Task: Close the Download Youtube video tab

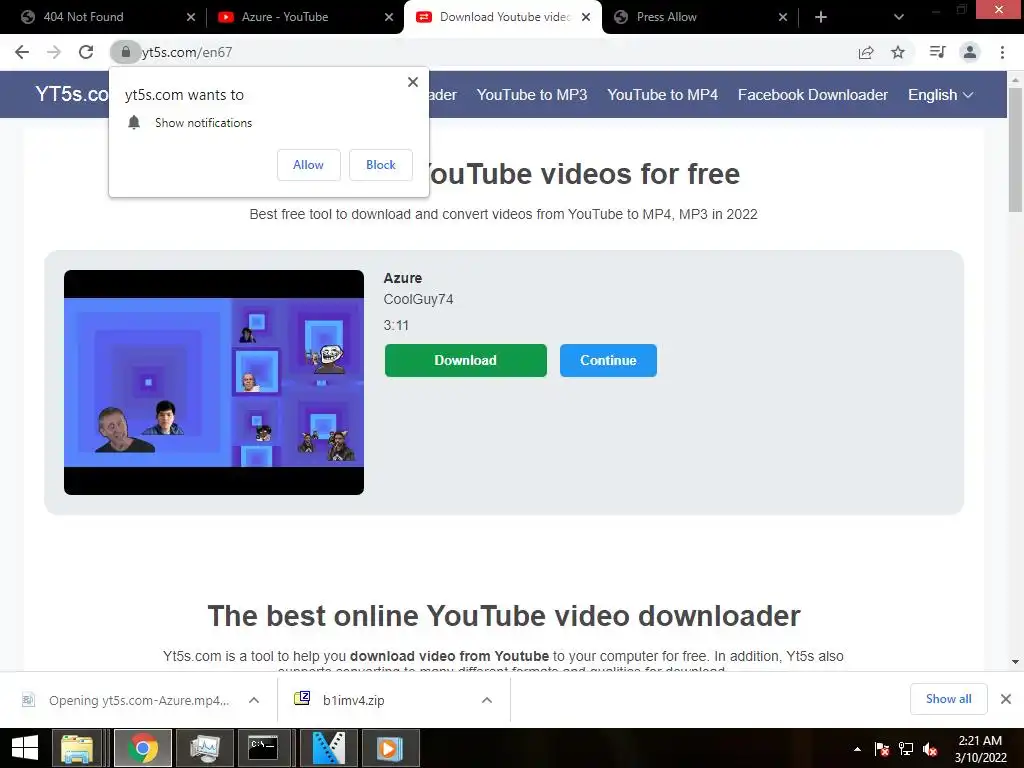Action: point(586,17)
